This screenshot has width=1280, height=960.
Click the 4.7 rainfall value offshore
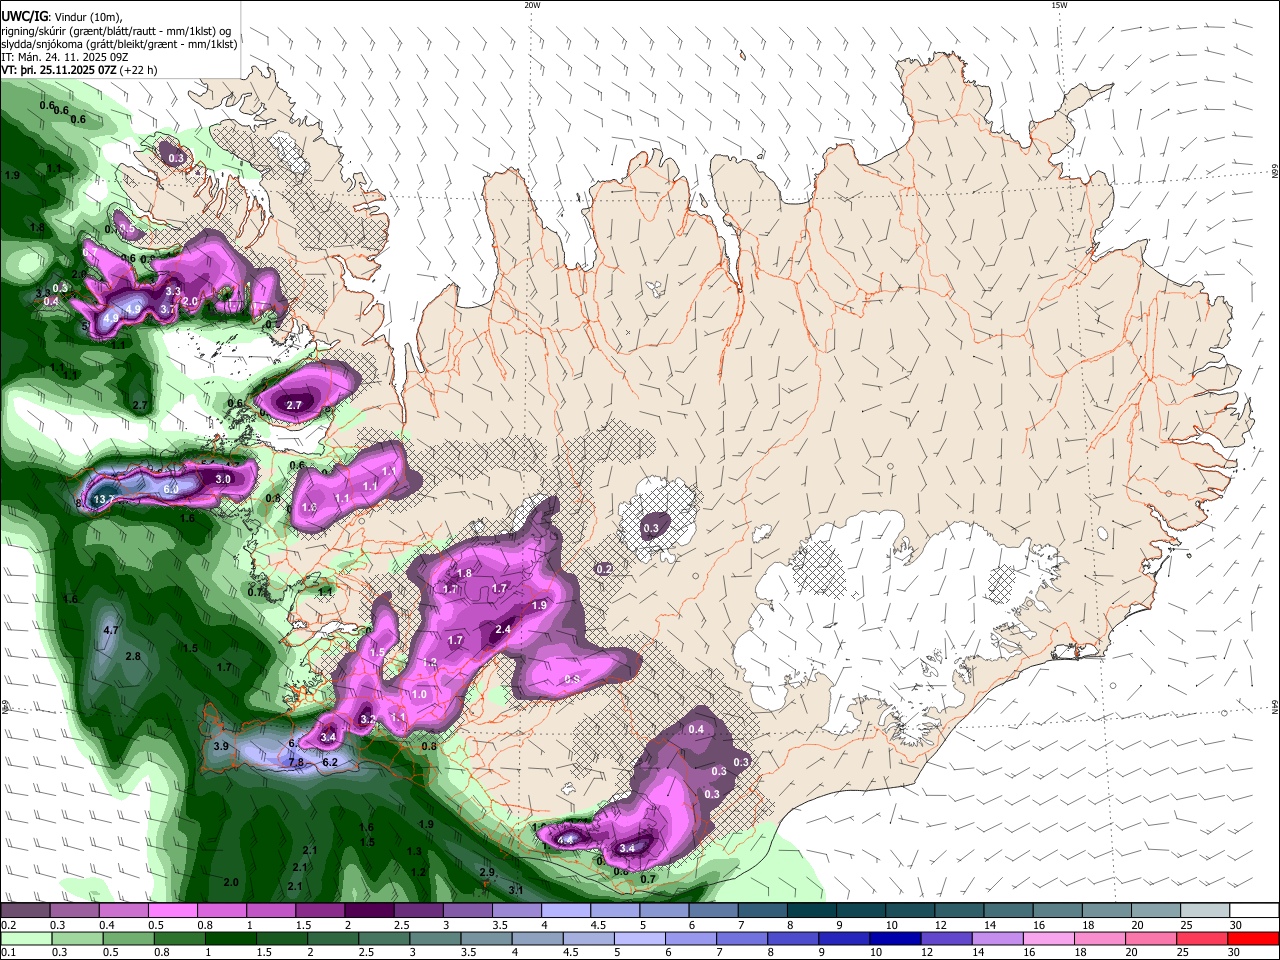pyautogui.click(x=111, y=630)
